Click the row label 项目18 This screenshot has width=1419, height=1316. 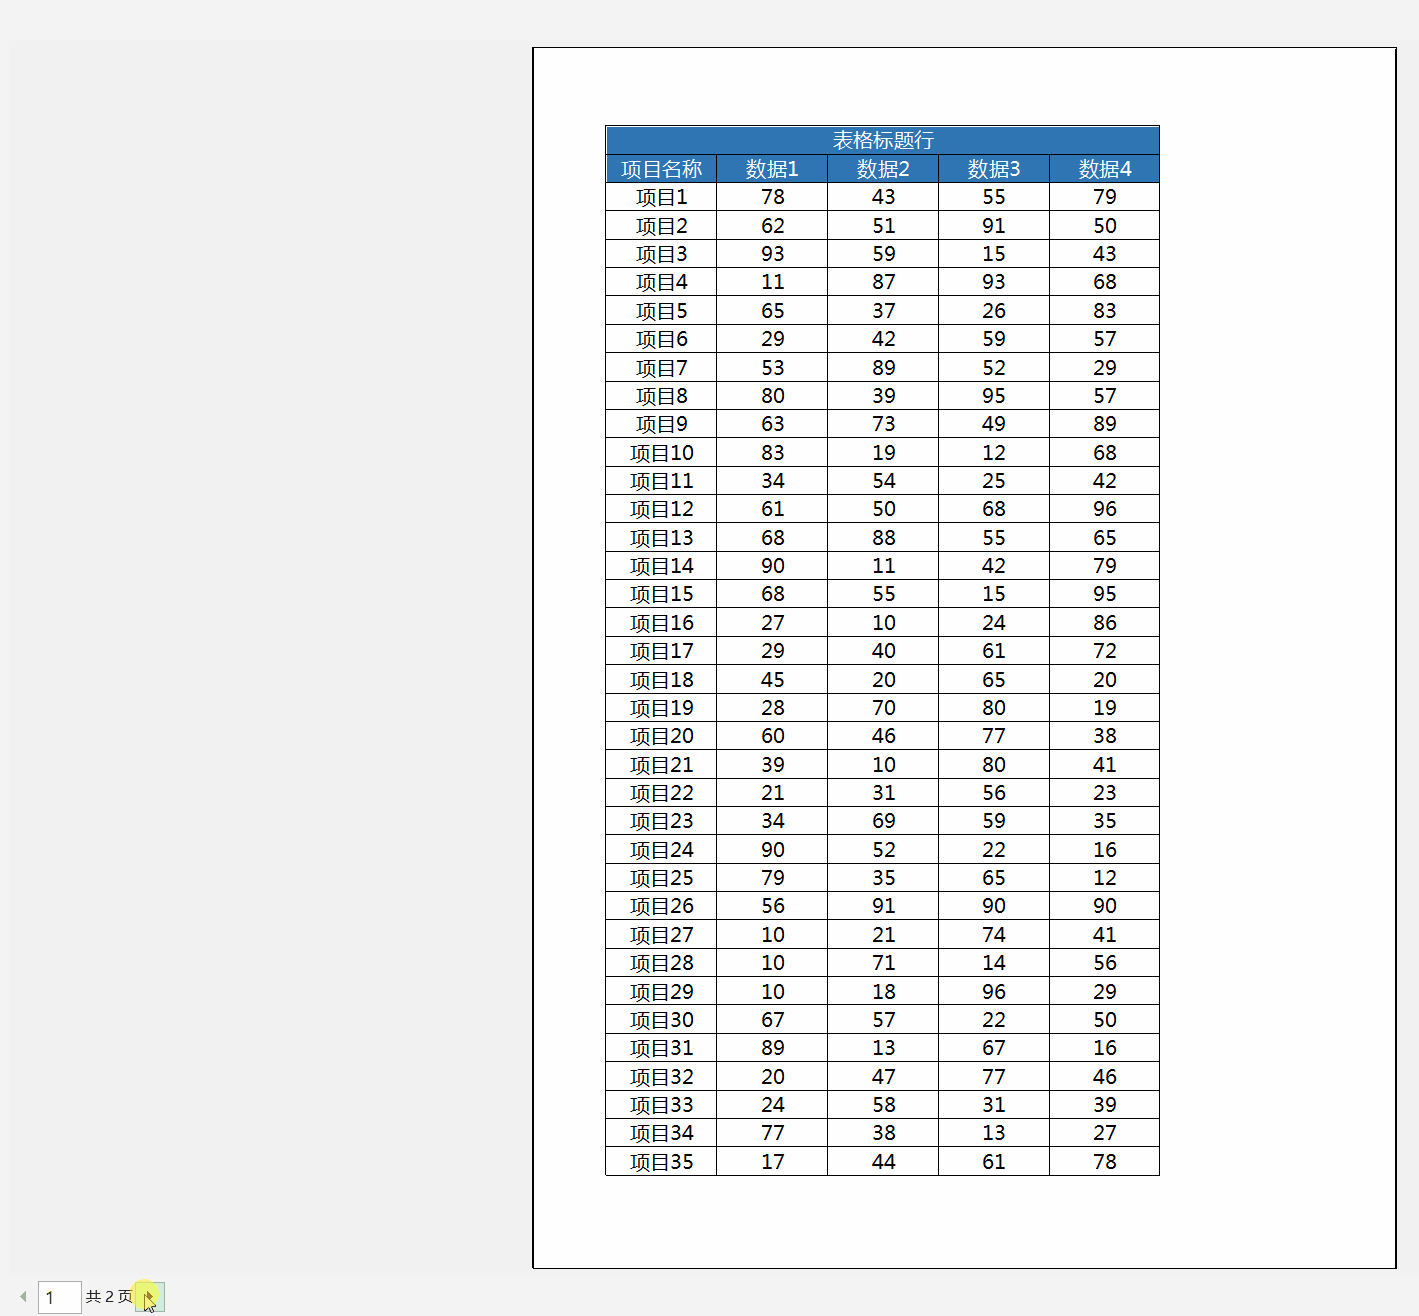click(662, 680)
